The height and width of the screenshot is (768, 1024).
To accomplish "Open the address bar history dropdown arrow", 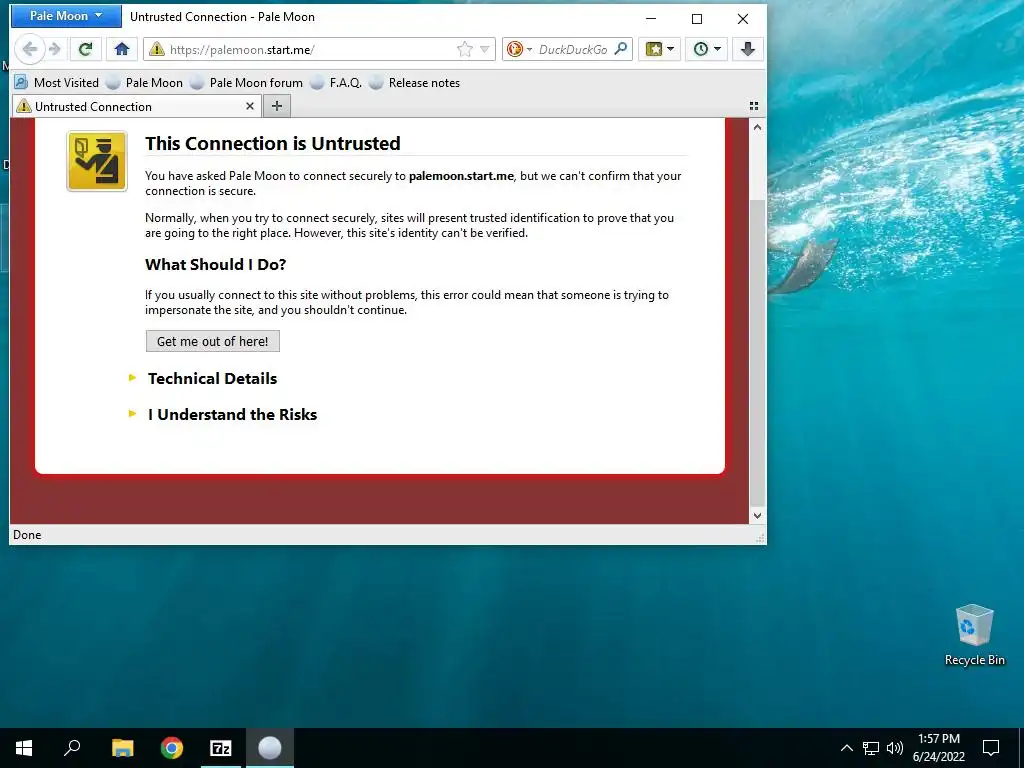I will point(485,49).
